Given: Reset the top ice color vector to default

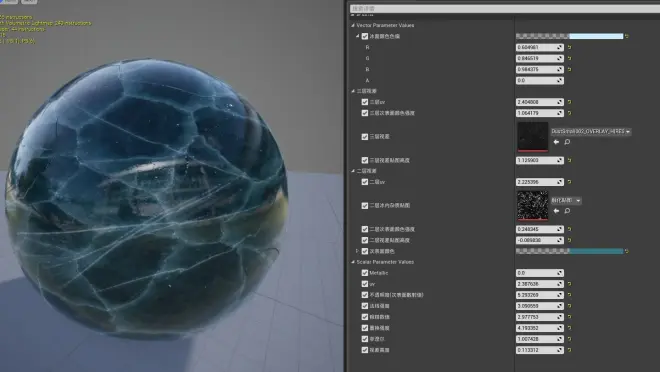Looking at the screenshot, I should 627,37.
